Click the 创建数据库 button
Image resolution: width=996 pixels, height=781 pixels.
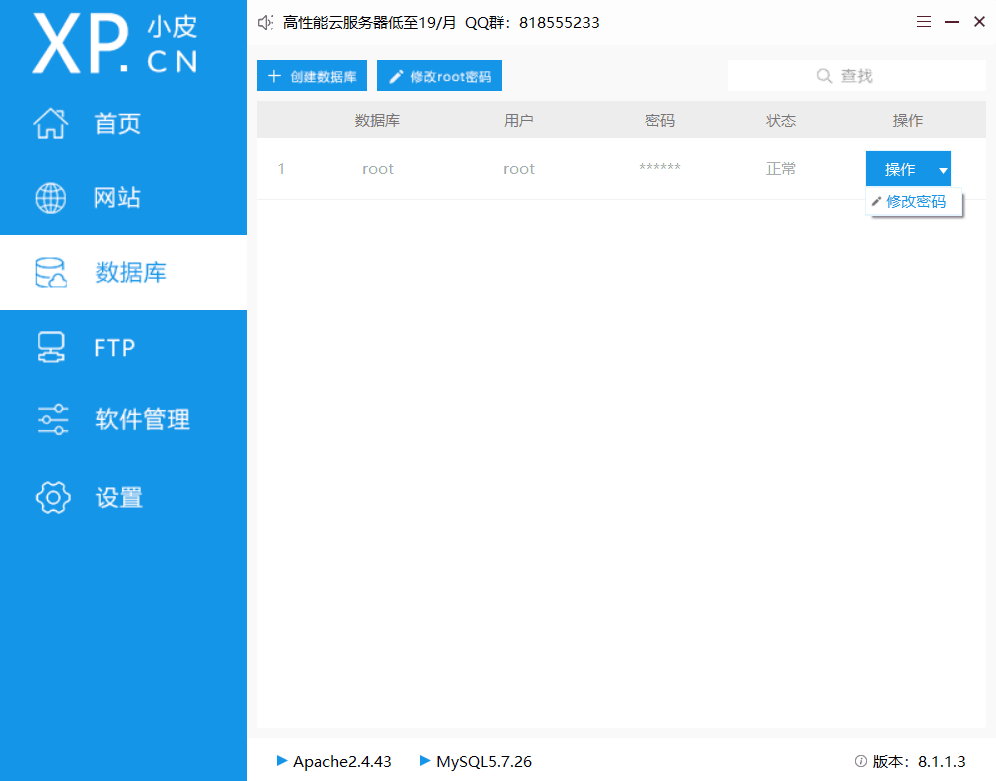pyautogui.click(x=312, y=76)
